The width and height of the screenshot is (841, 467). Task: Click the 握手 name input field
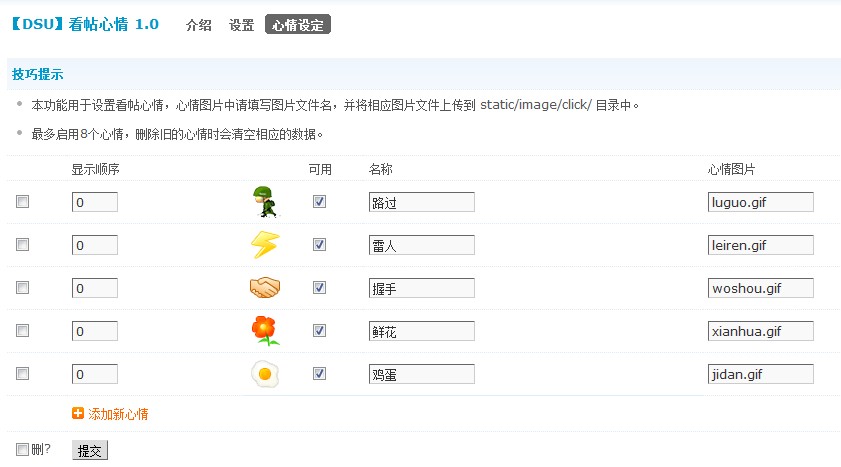tap(422, 288)
